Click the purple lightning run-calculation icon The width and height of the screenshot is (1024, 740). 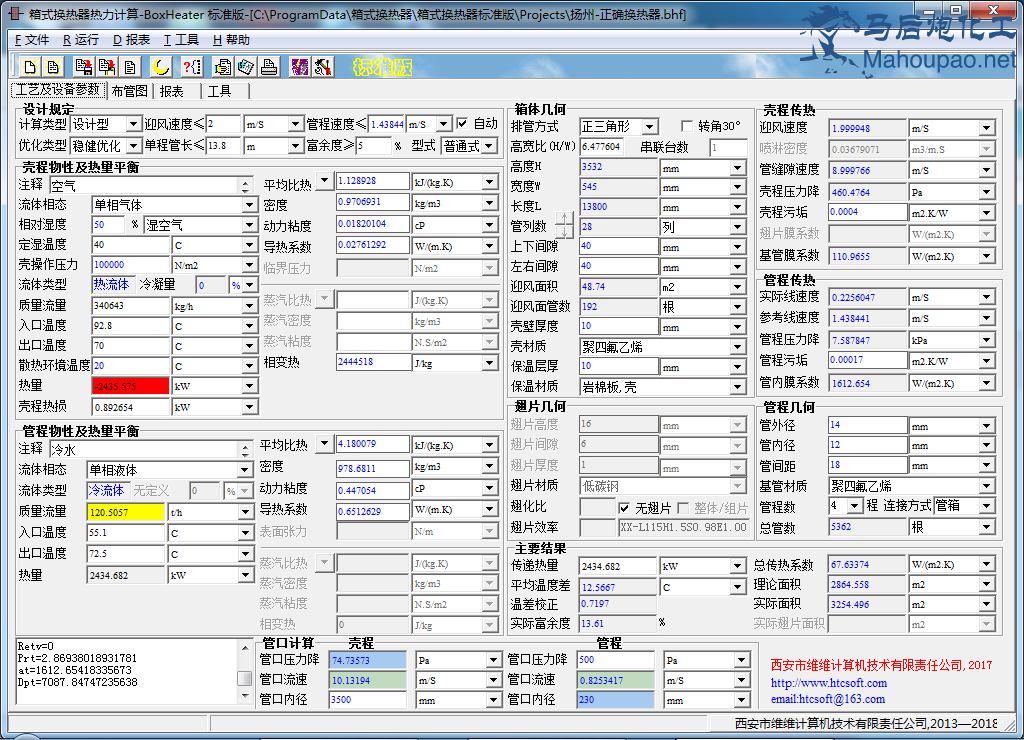click(300, 67)
